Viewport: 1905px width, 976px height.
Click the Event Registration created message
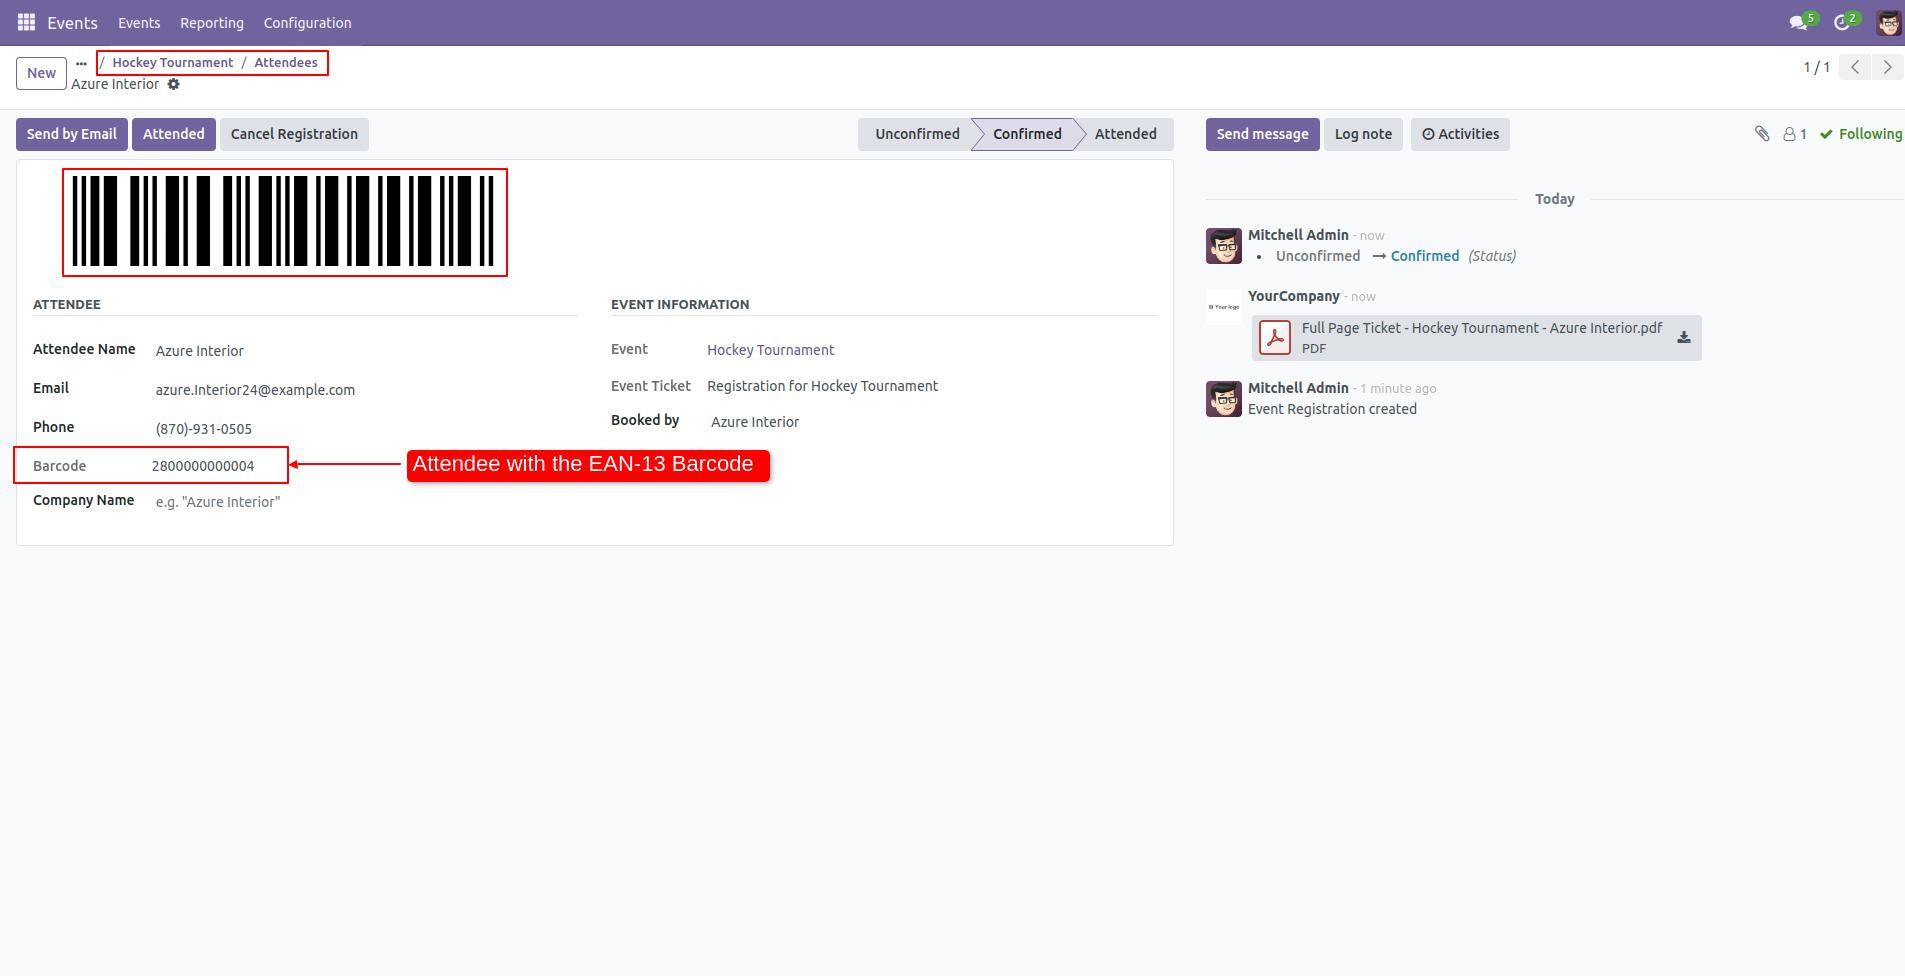1332,409
